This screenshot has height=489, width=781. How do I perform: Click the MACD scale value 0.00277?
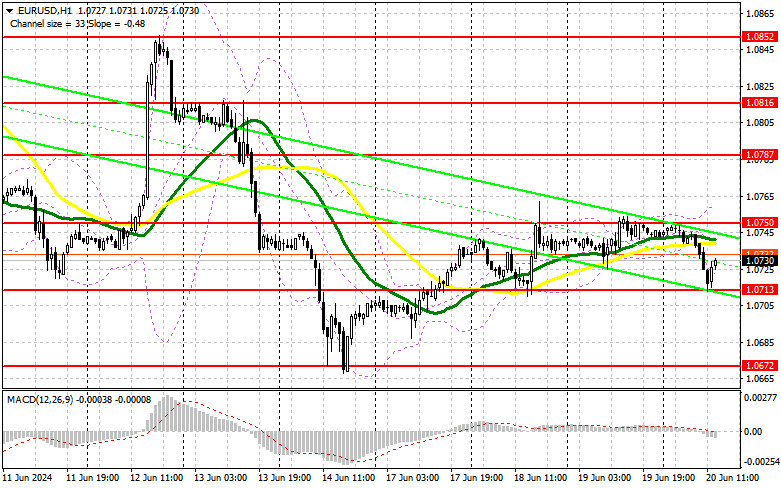click(x=760, y=397)
